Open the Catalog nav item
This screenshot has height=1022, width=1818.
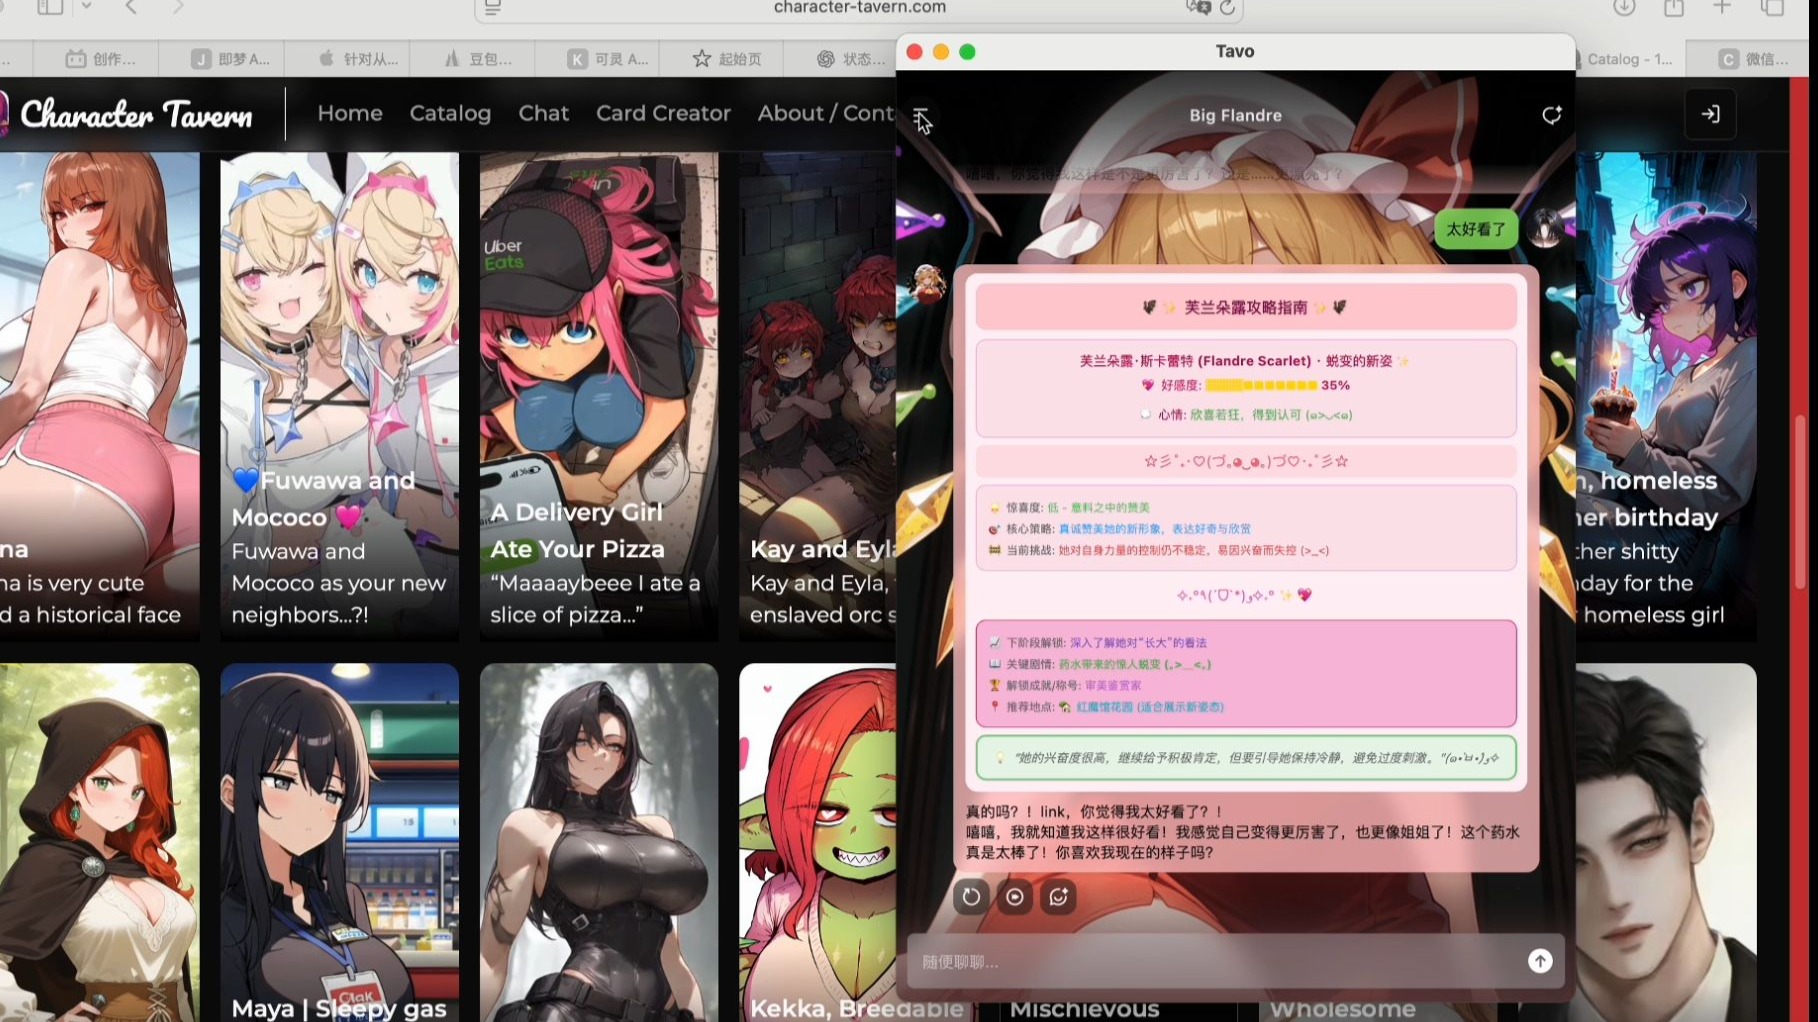pyautogui.click(x=450, y=113)
